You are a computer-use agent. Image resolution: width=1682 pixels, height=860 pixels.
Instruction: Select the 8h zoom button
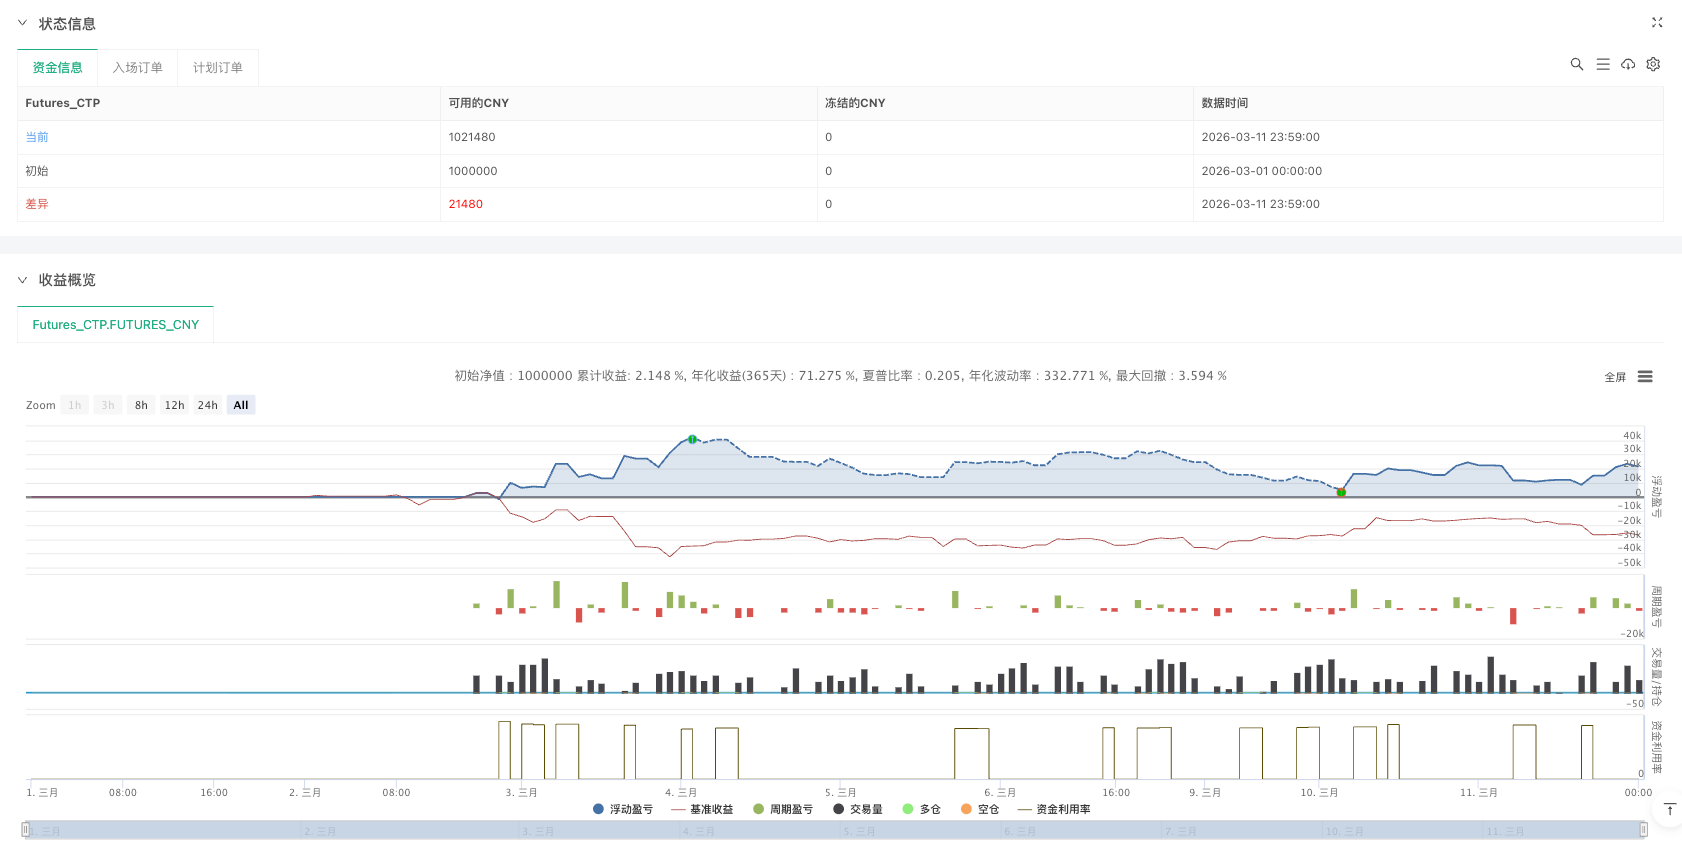point(141,405)
